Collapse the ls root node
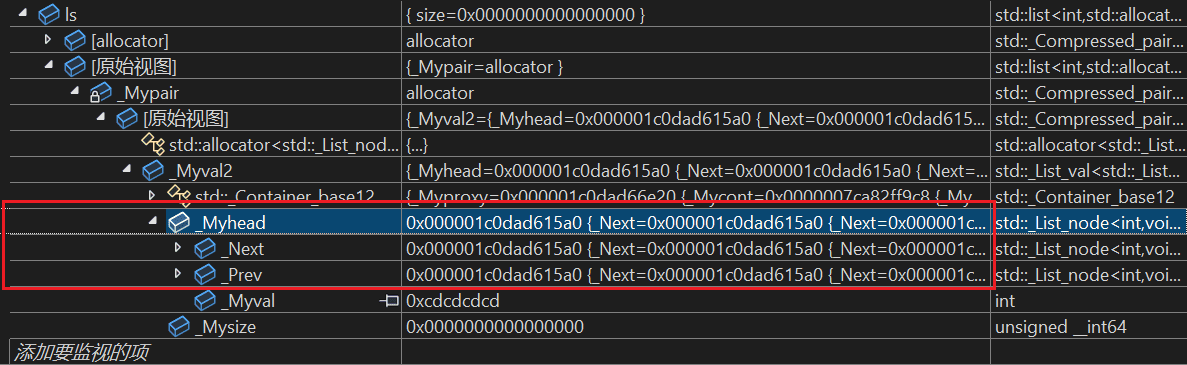 [x=21, y=13]
